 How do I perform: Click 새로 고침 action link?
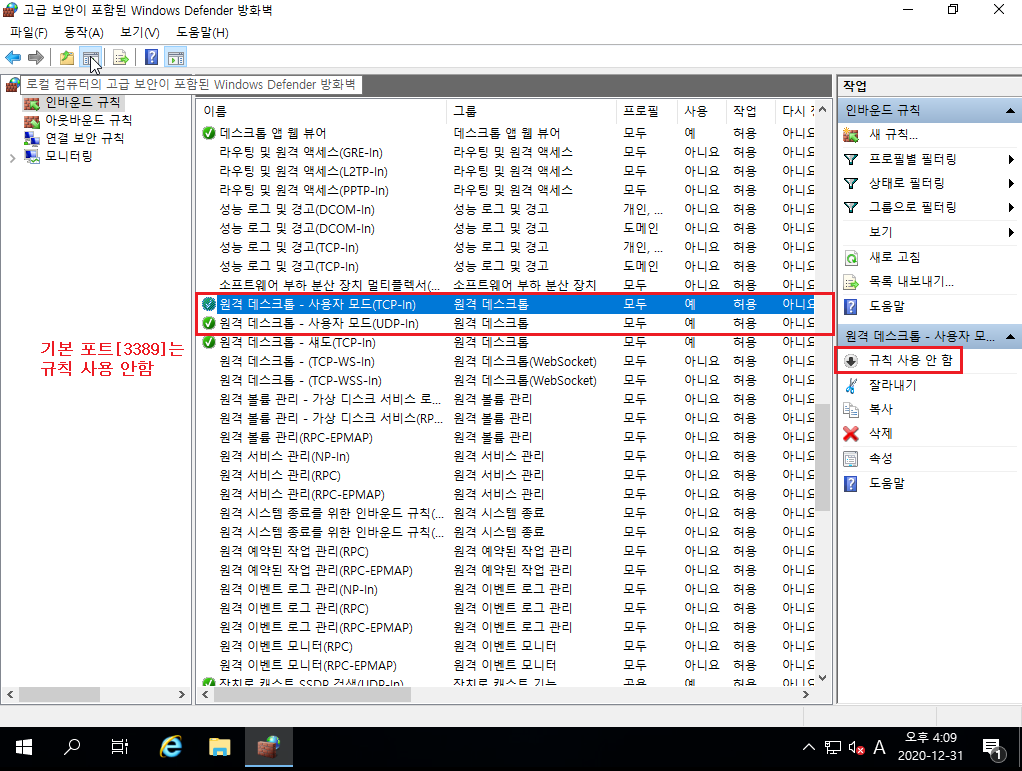click(894, 257)
